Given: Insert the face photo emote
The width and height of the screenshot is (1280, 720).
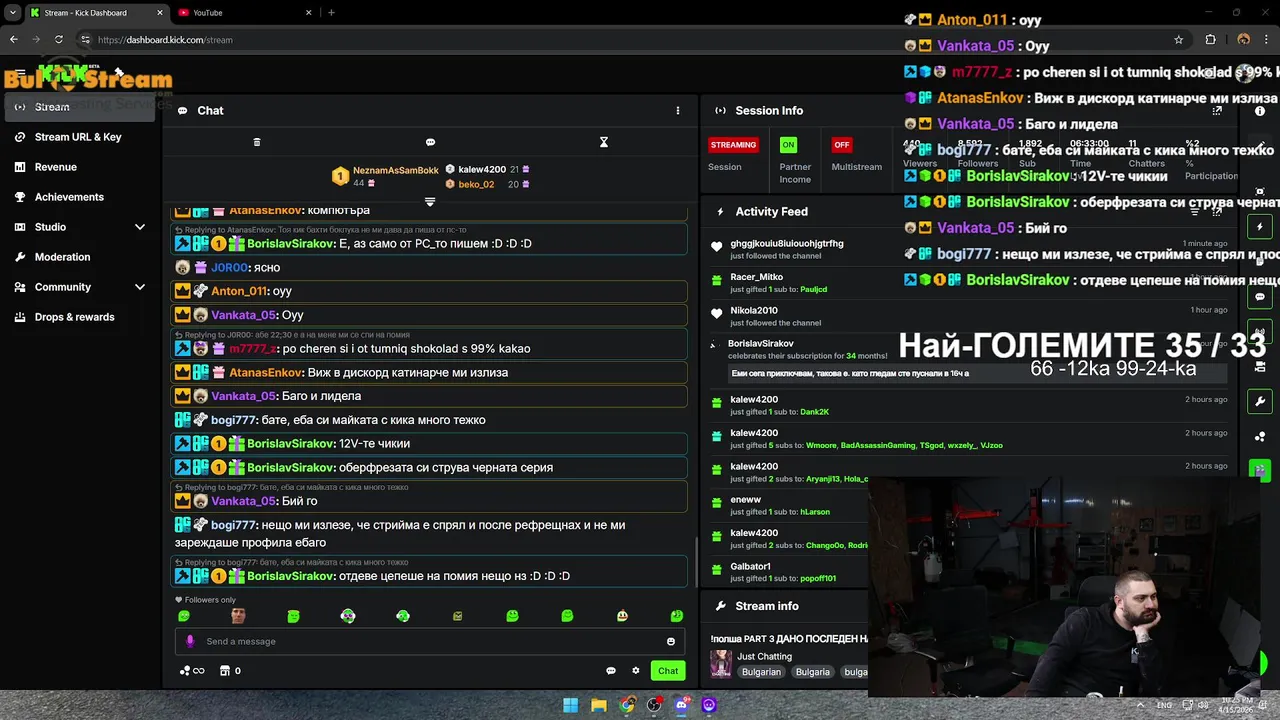Looking at the screenshot, I should pyautogui.click(x=238, y=616).
